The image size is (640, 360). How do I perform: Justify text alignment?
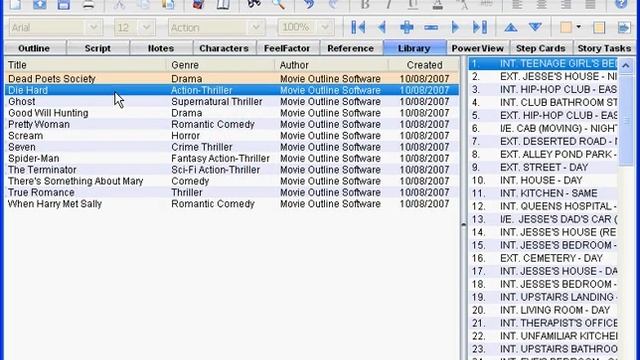pos(590,4)
